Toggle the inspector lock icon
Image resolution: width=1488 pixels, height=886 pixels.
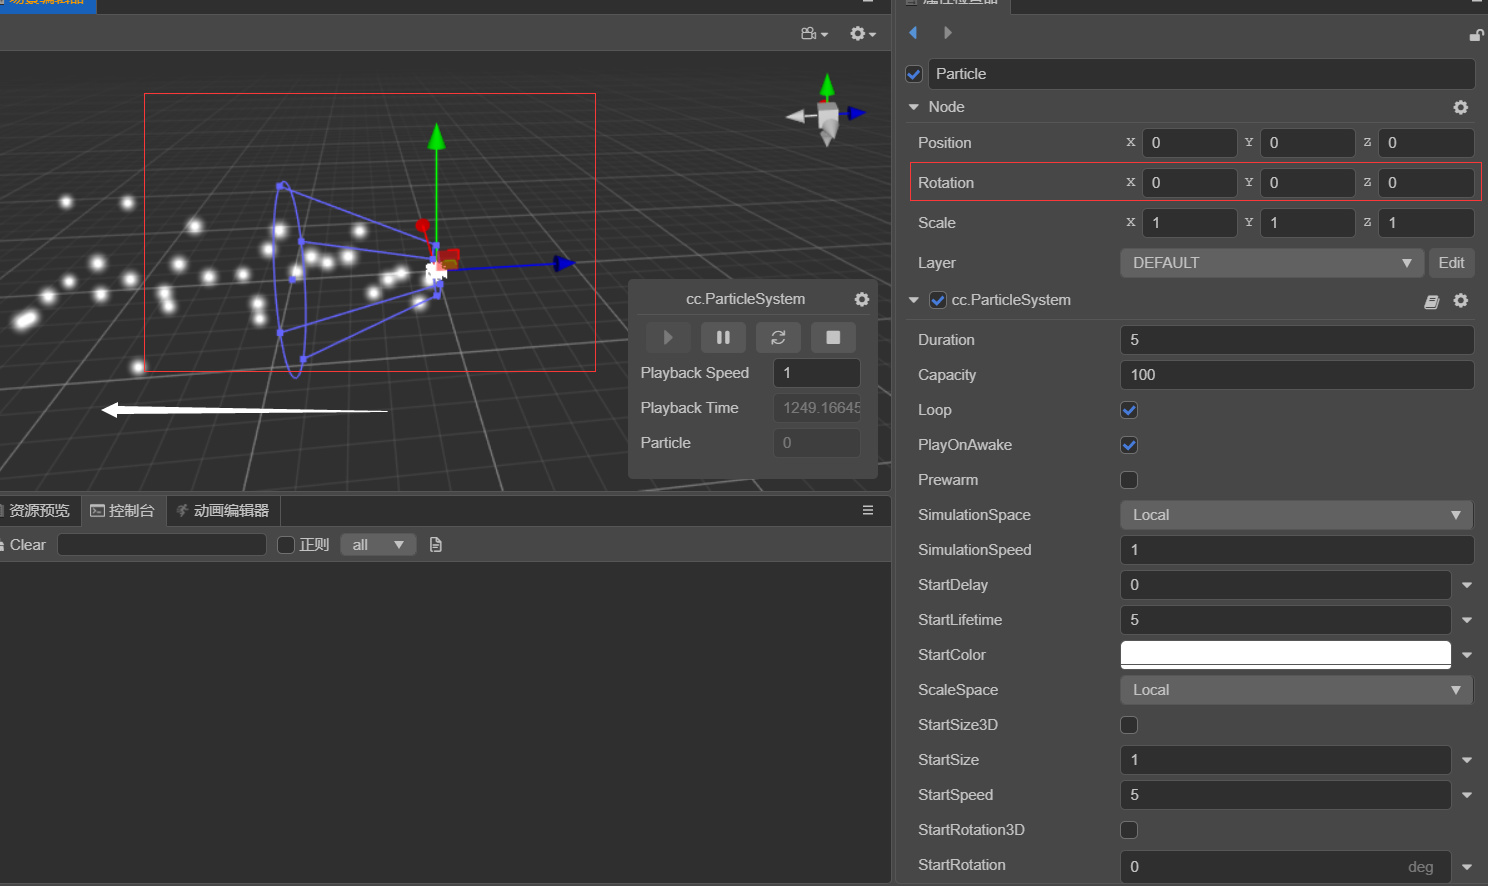1476,35
